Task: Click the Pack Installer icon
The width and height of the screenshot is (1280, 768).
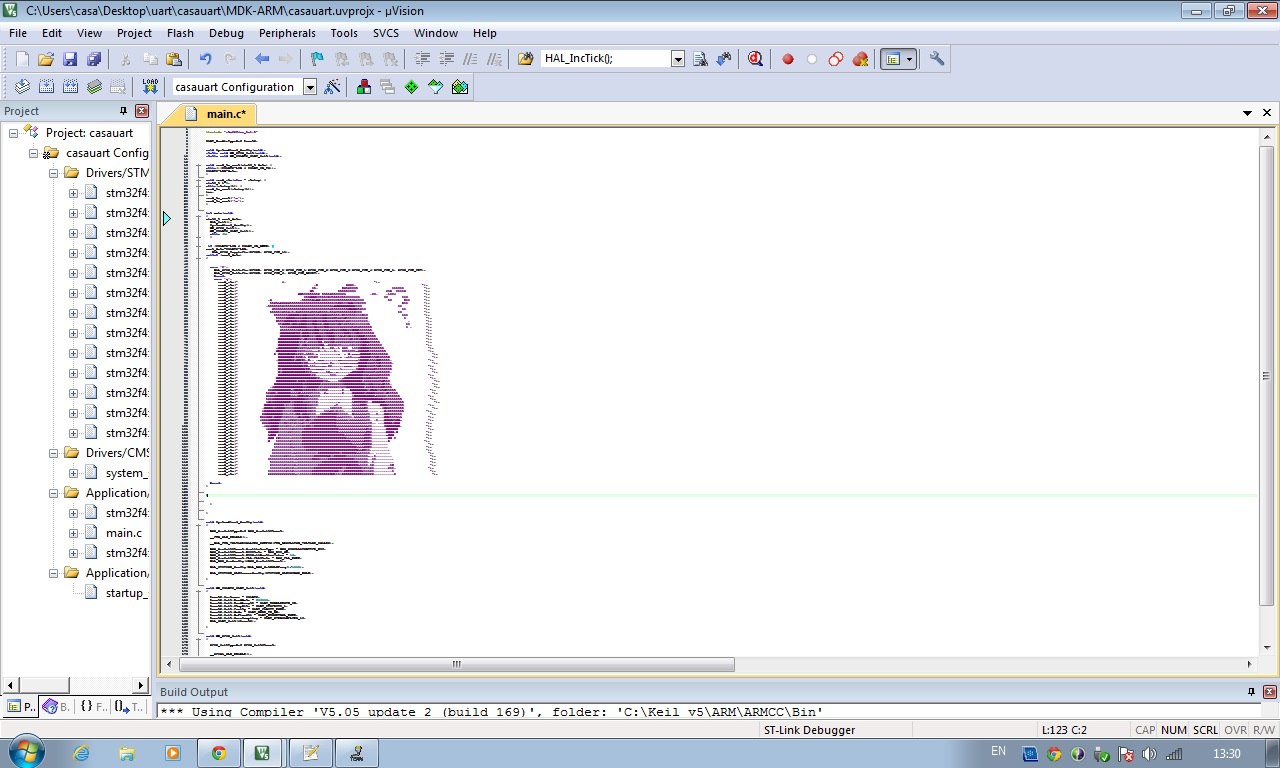Action: pos(460,87)
